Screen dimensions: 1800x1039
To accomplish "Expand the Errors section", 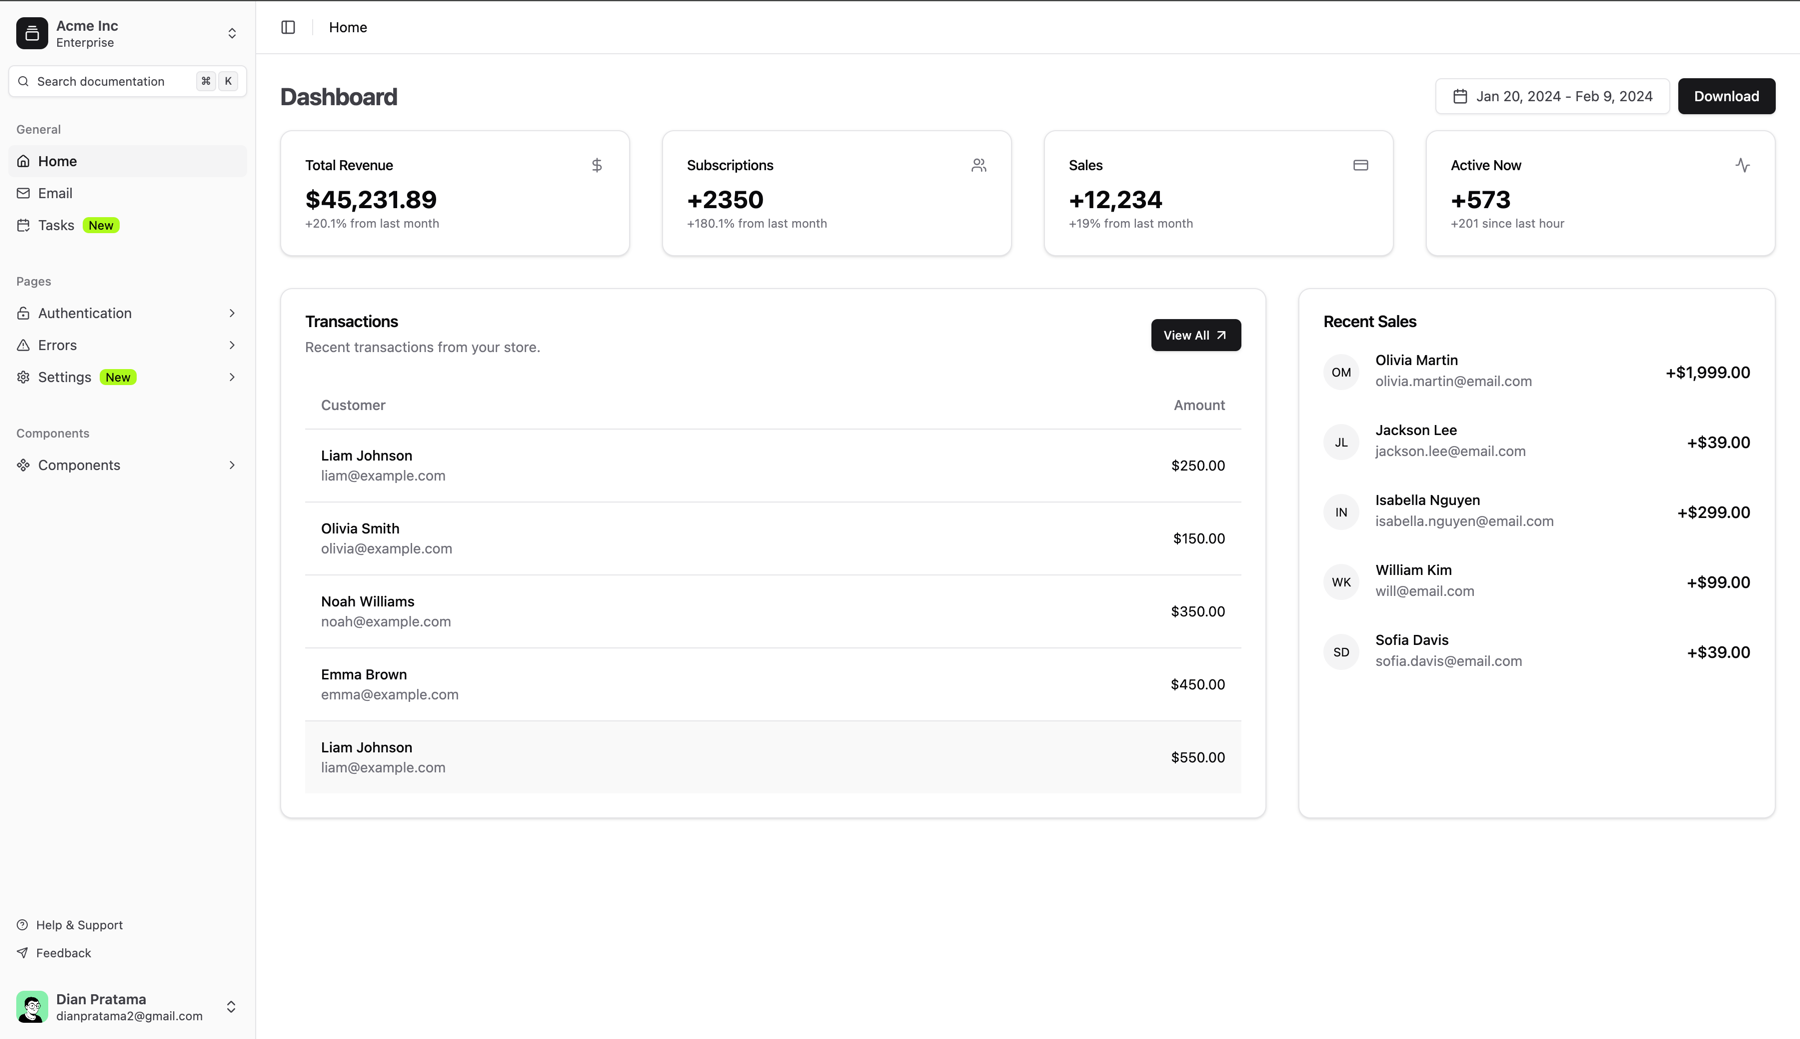I will click(x=231, y=345).
